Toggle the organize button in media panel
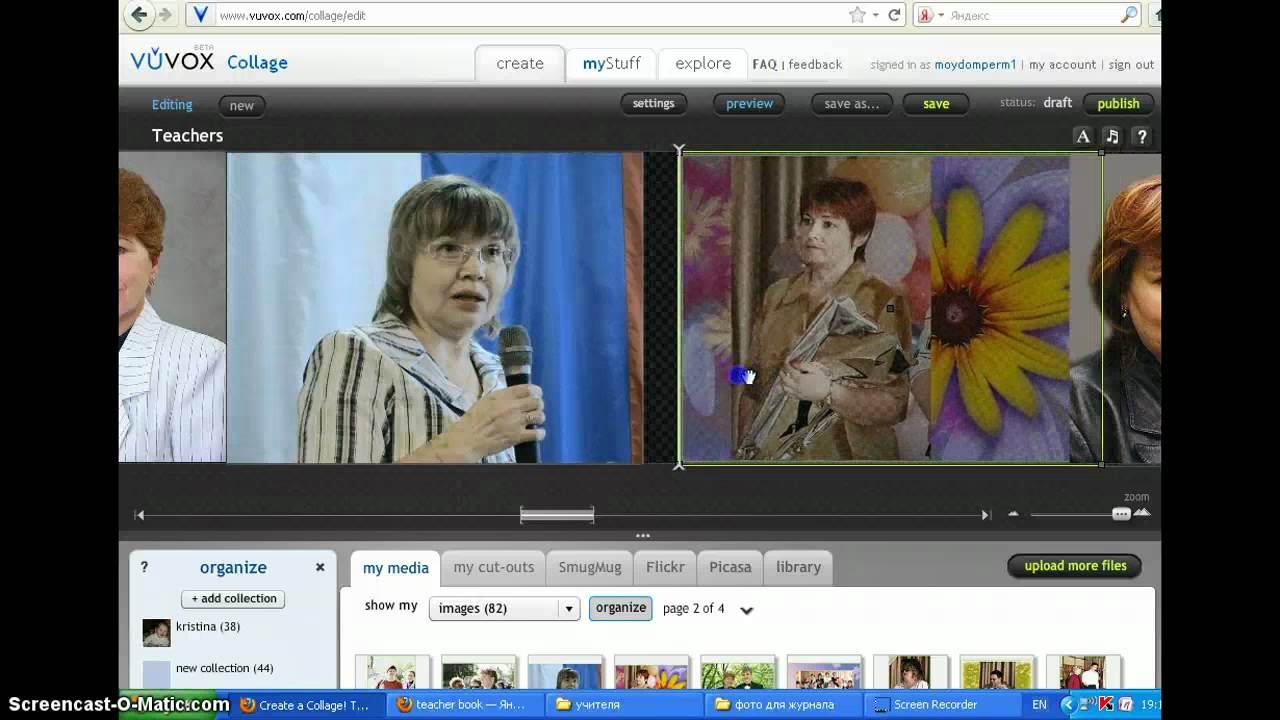Viewport: 1280px width, 720px height. pyautogui.click(x=621, y=608)
